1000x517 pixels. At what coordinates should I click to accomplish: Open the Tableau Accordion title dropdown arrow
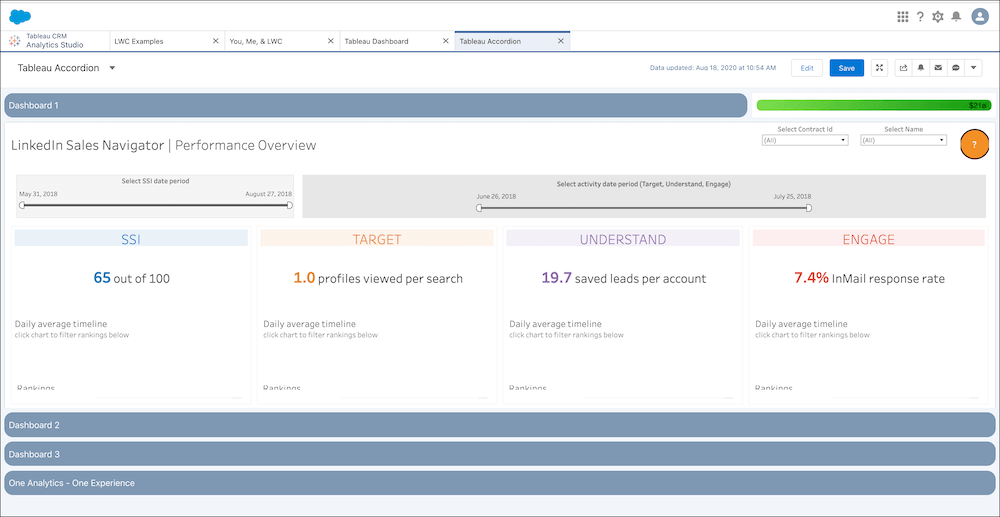tap(112, 68)
